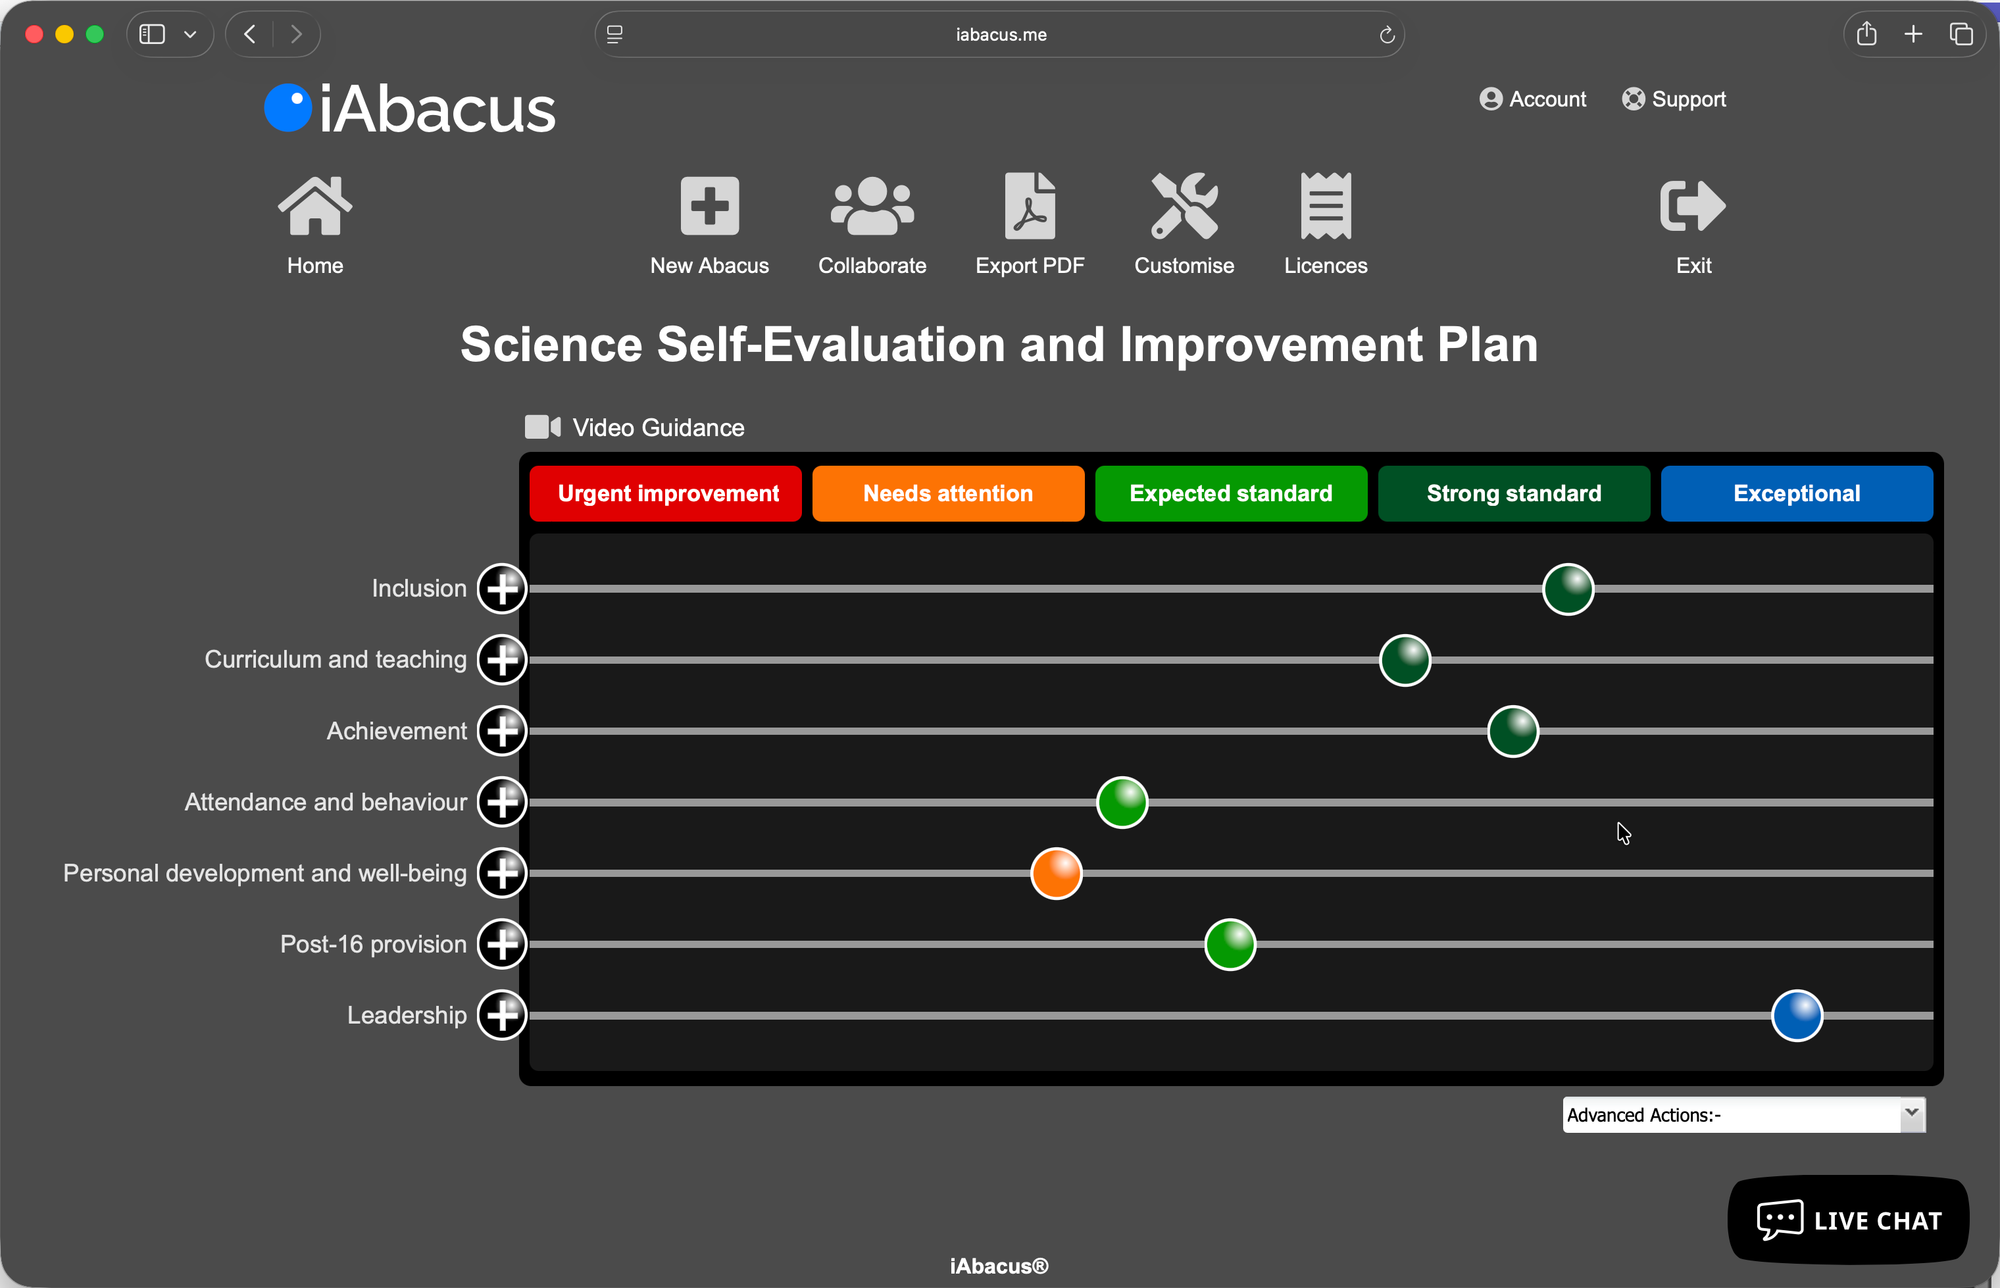Open the Account menu
2000x1288 pixels.
[1533, 99]
